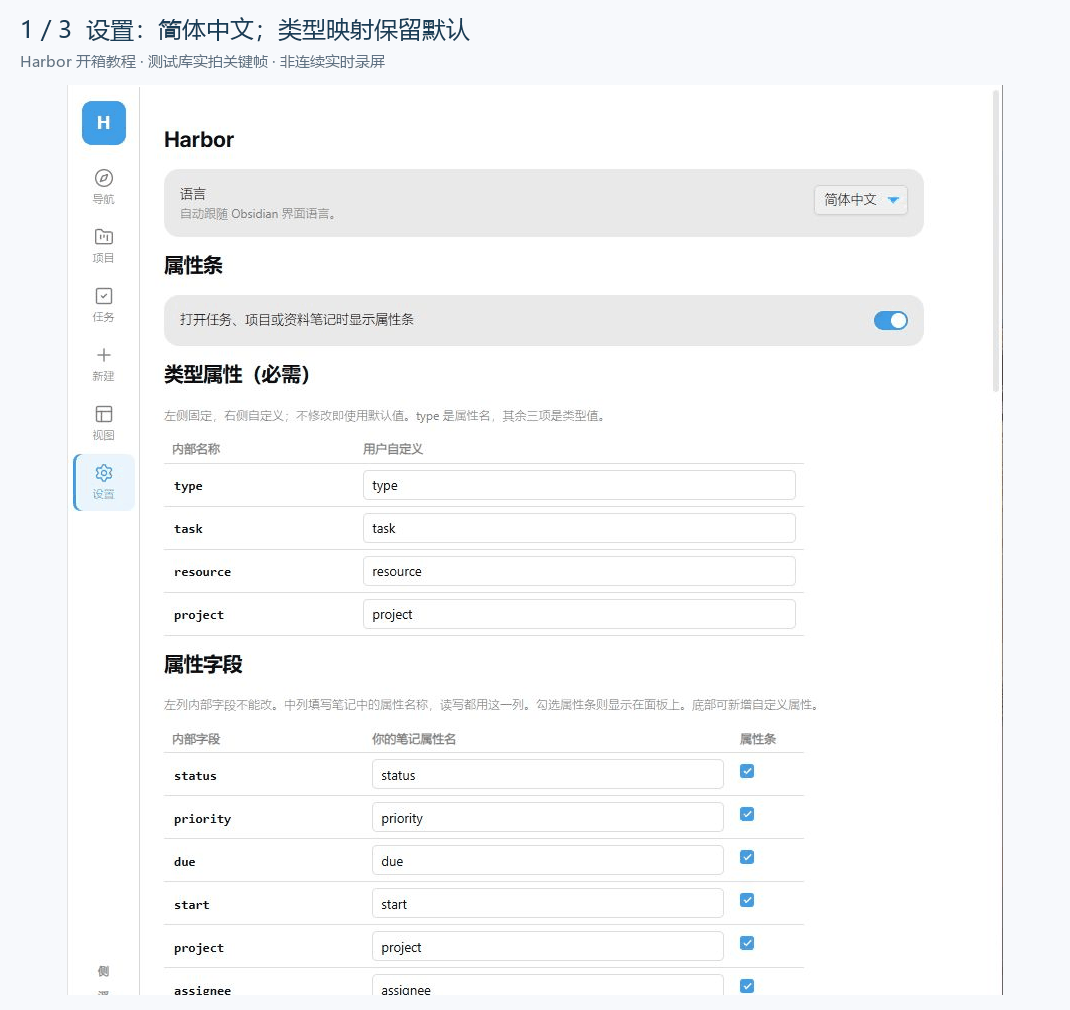Toggle the 属性条 display switch
The image size is (1070, 1010).
click(x=891, y=321)
